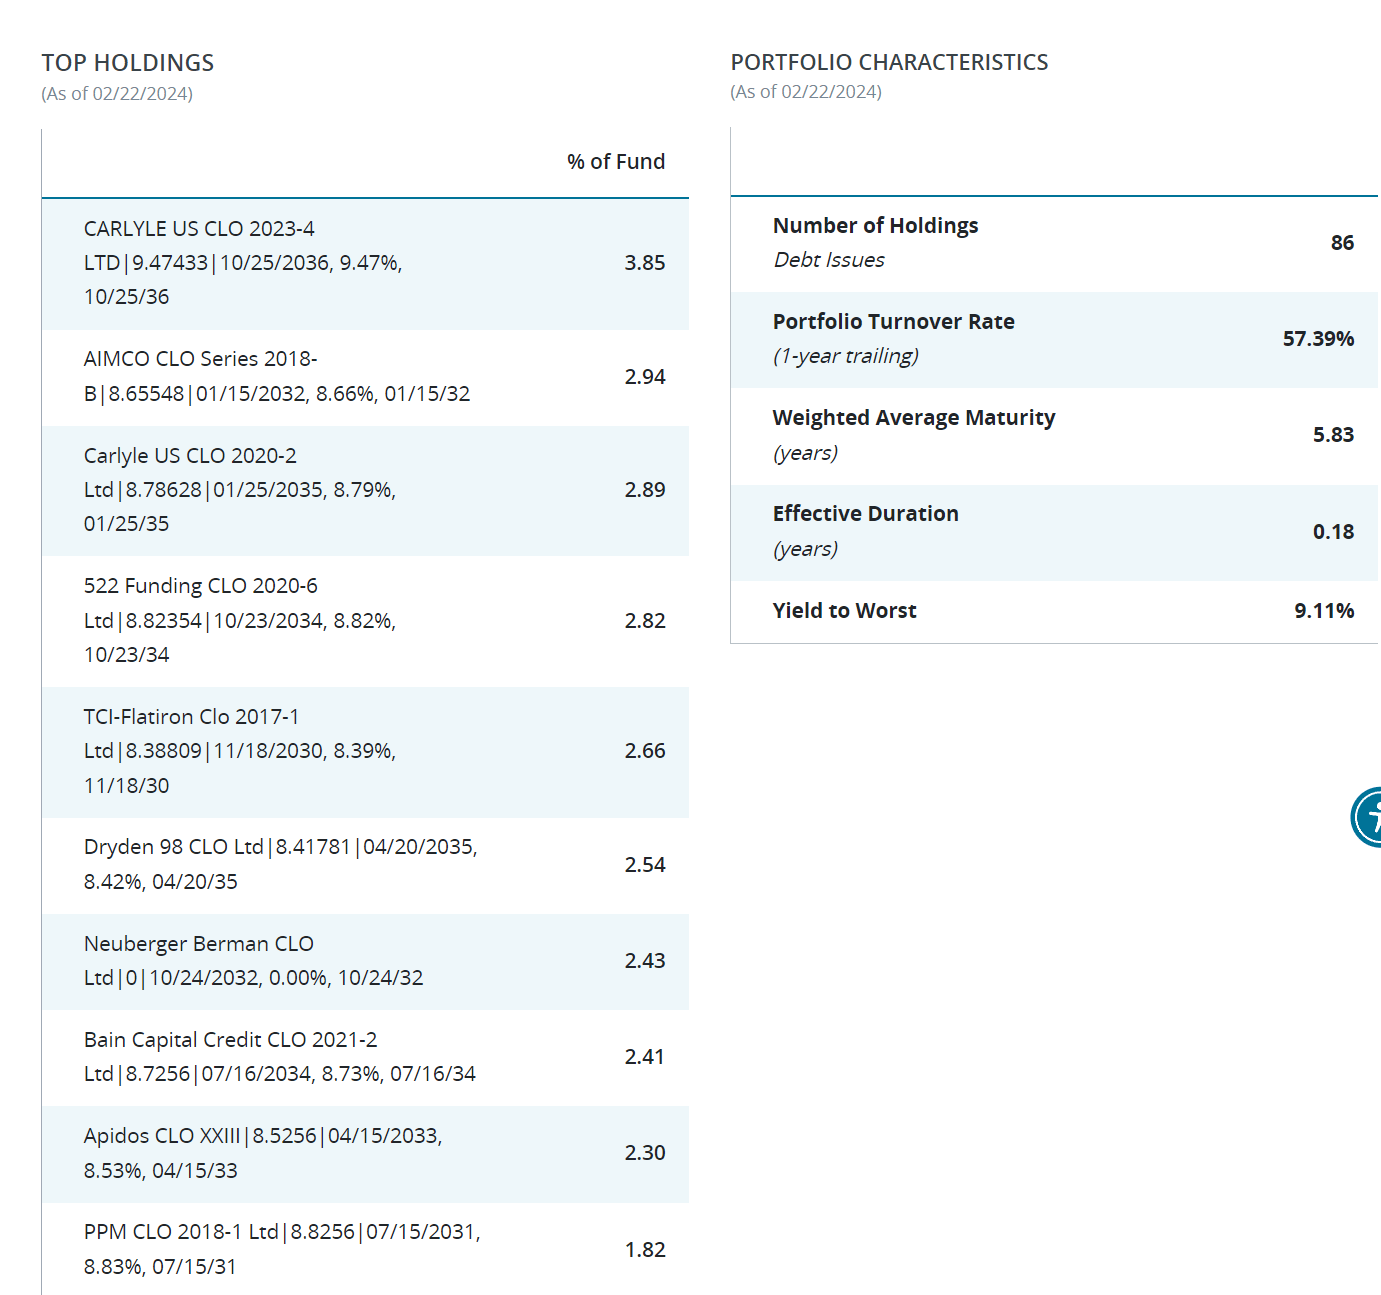Screen dimensions: 1381x1295
Task: Click the PORTFOLIO CHARACTERISTICS heading
Action: pyautogui.click(x=889, y=62)
